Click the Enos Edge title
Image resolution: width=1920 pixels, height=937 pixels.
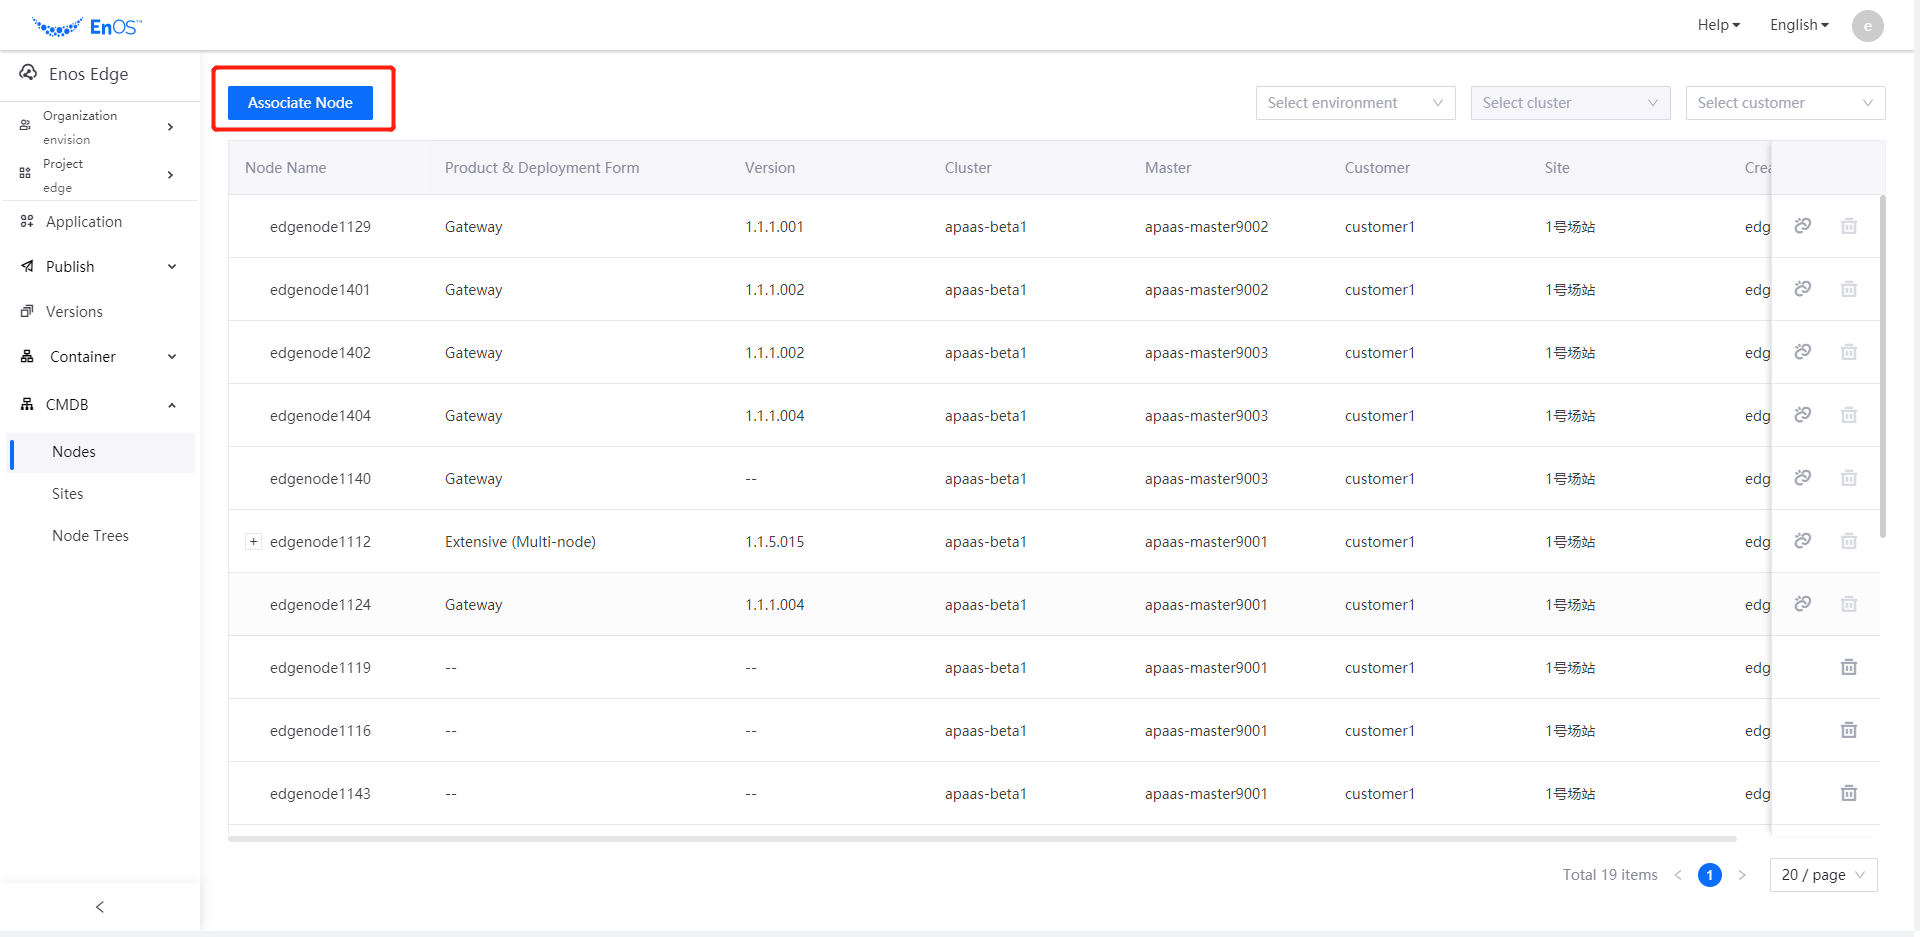88,74
